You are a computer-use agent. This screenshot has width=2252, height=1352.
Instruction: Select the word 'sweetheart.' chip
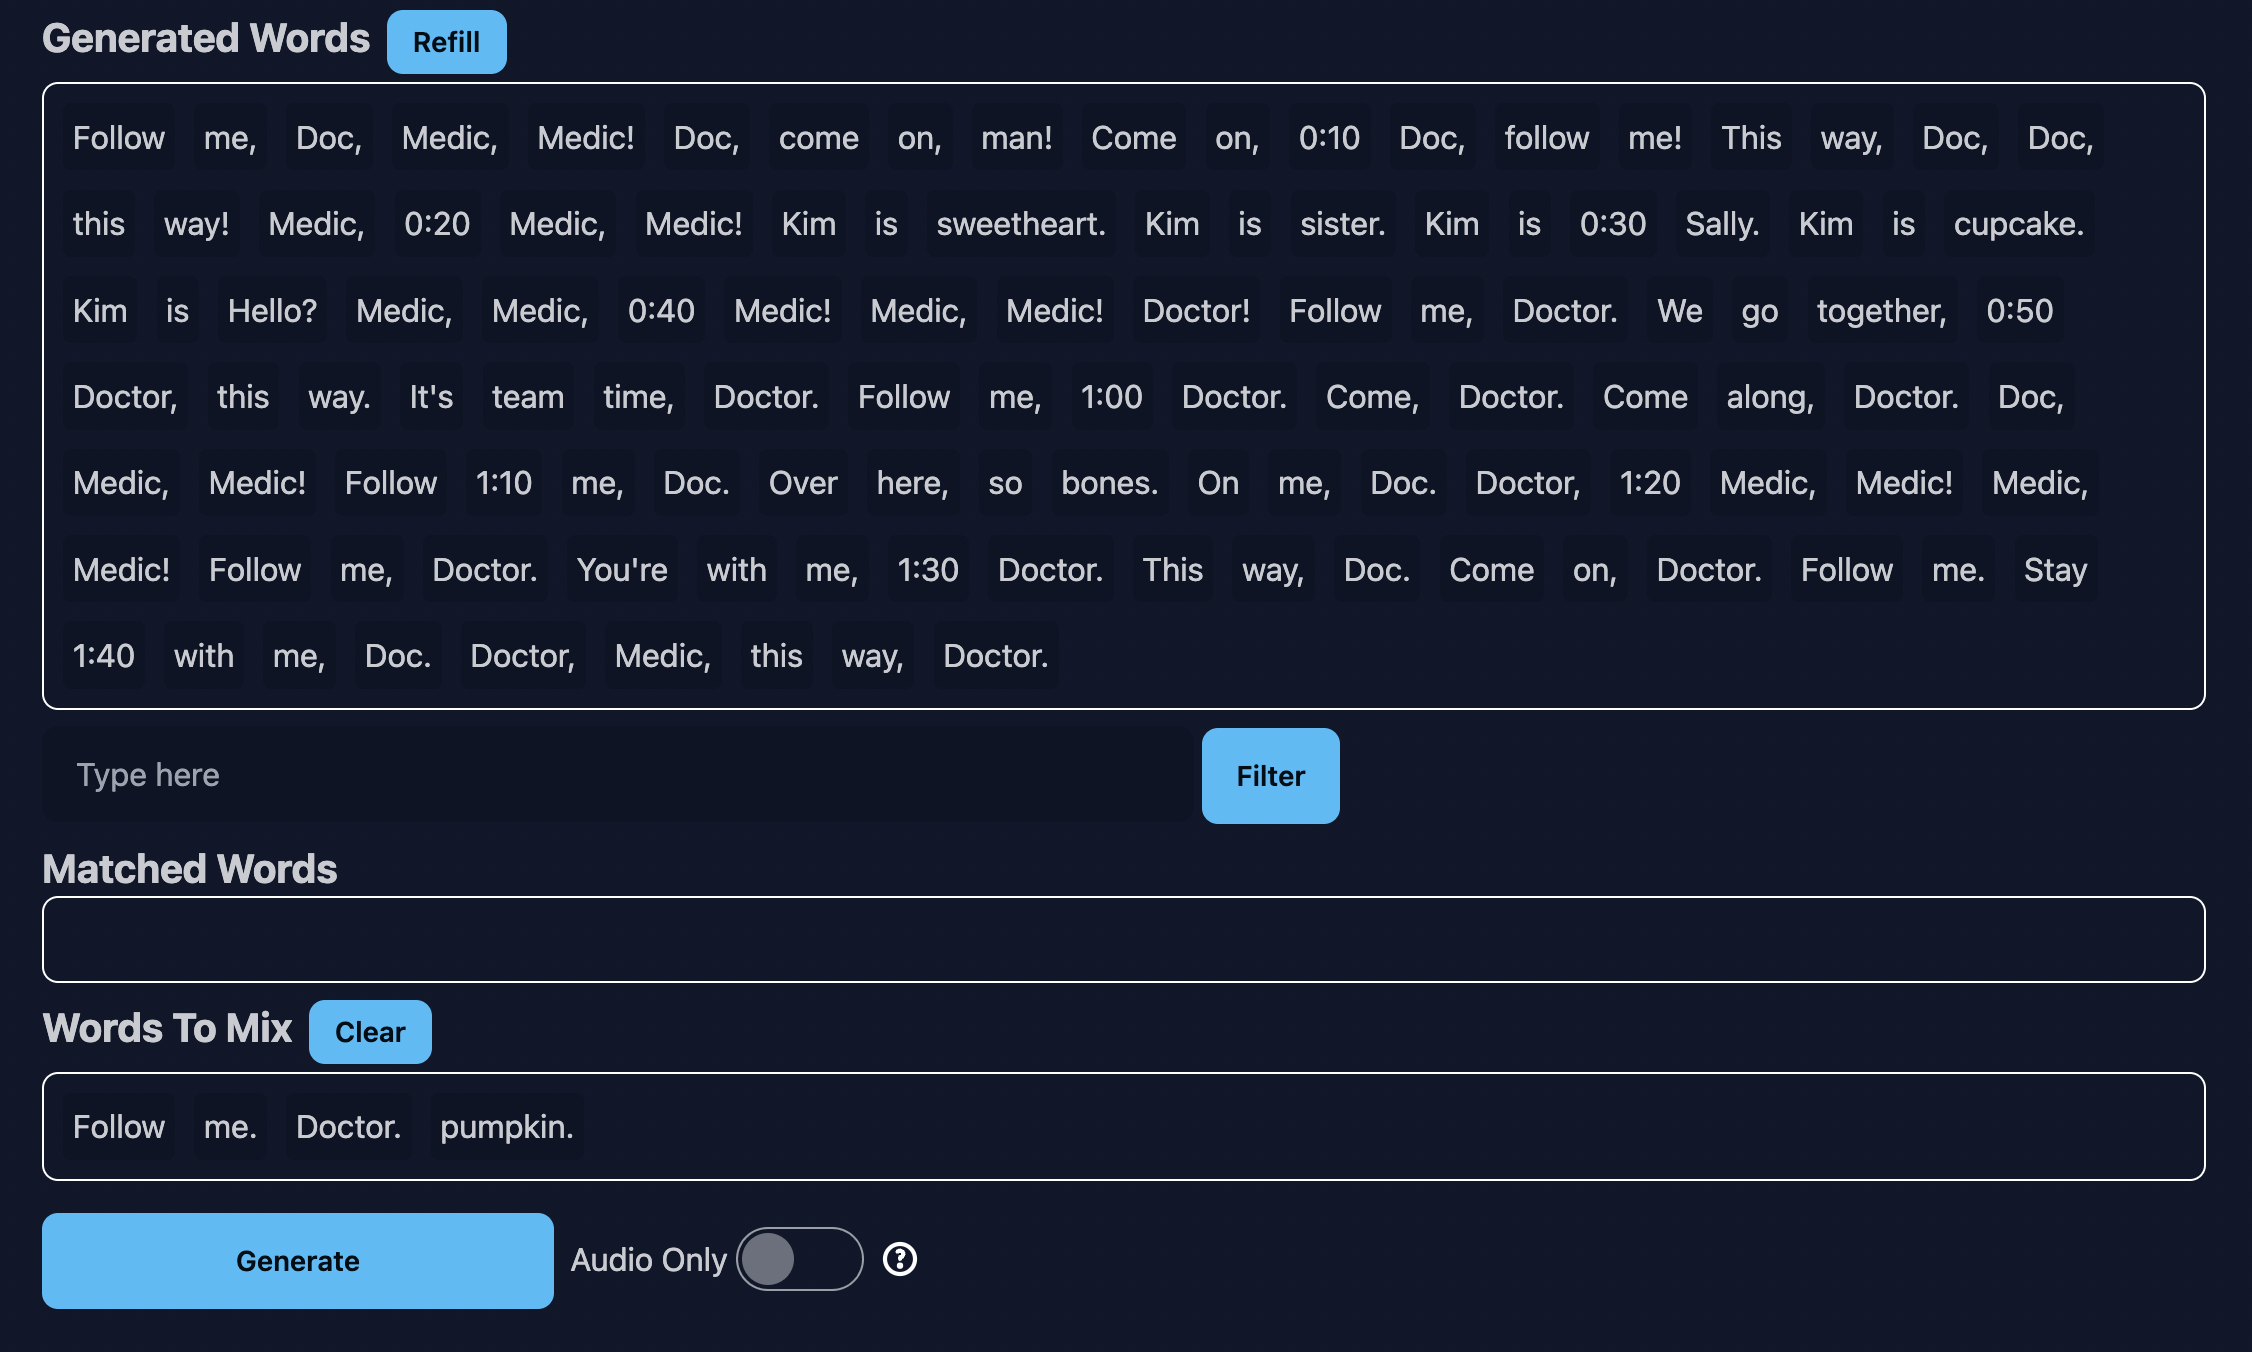point(1020,224)
